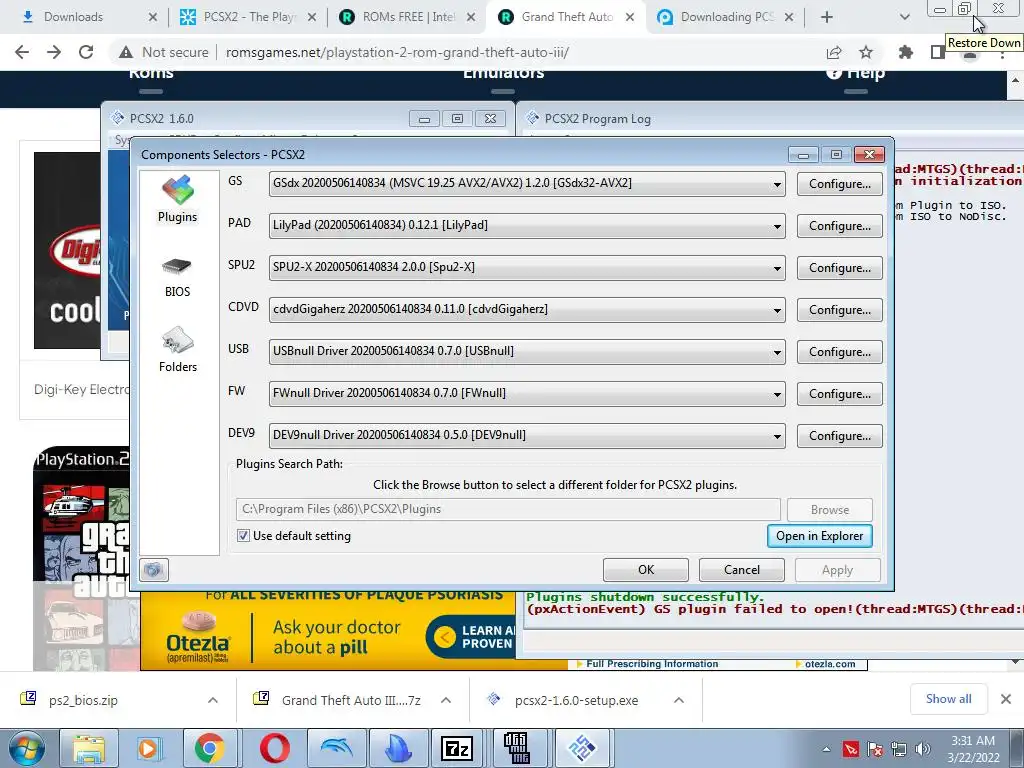Screen dimensions: 1024x768
Task: Click the volume speaker tray icon
Action: tap(922, 749)
